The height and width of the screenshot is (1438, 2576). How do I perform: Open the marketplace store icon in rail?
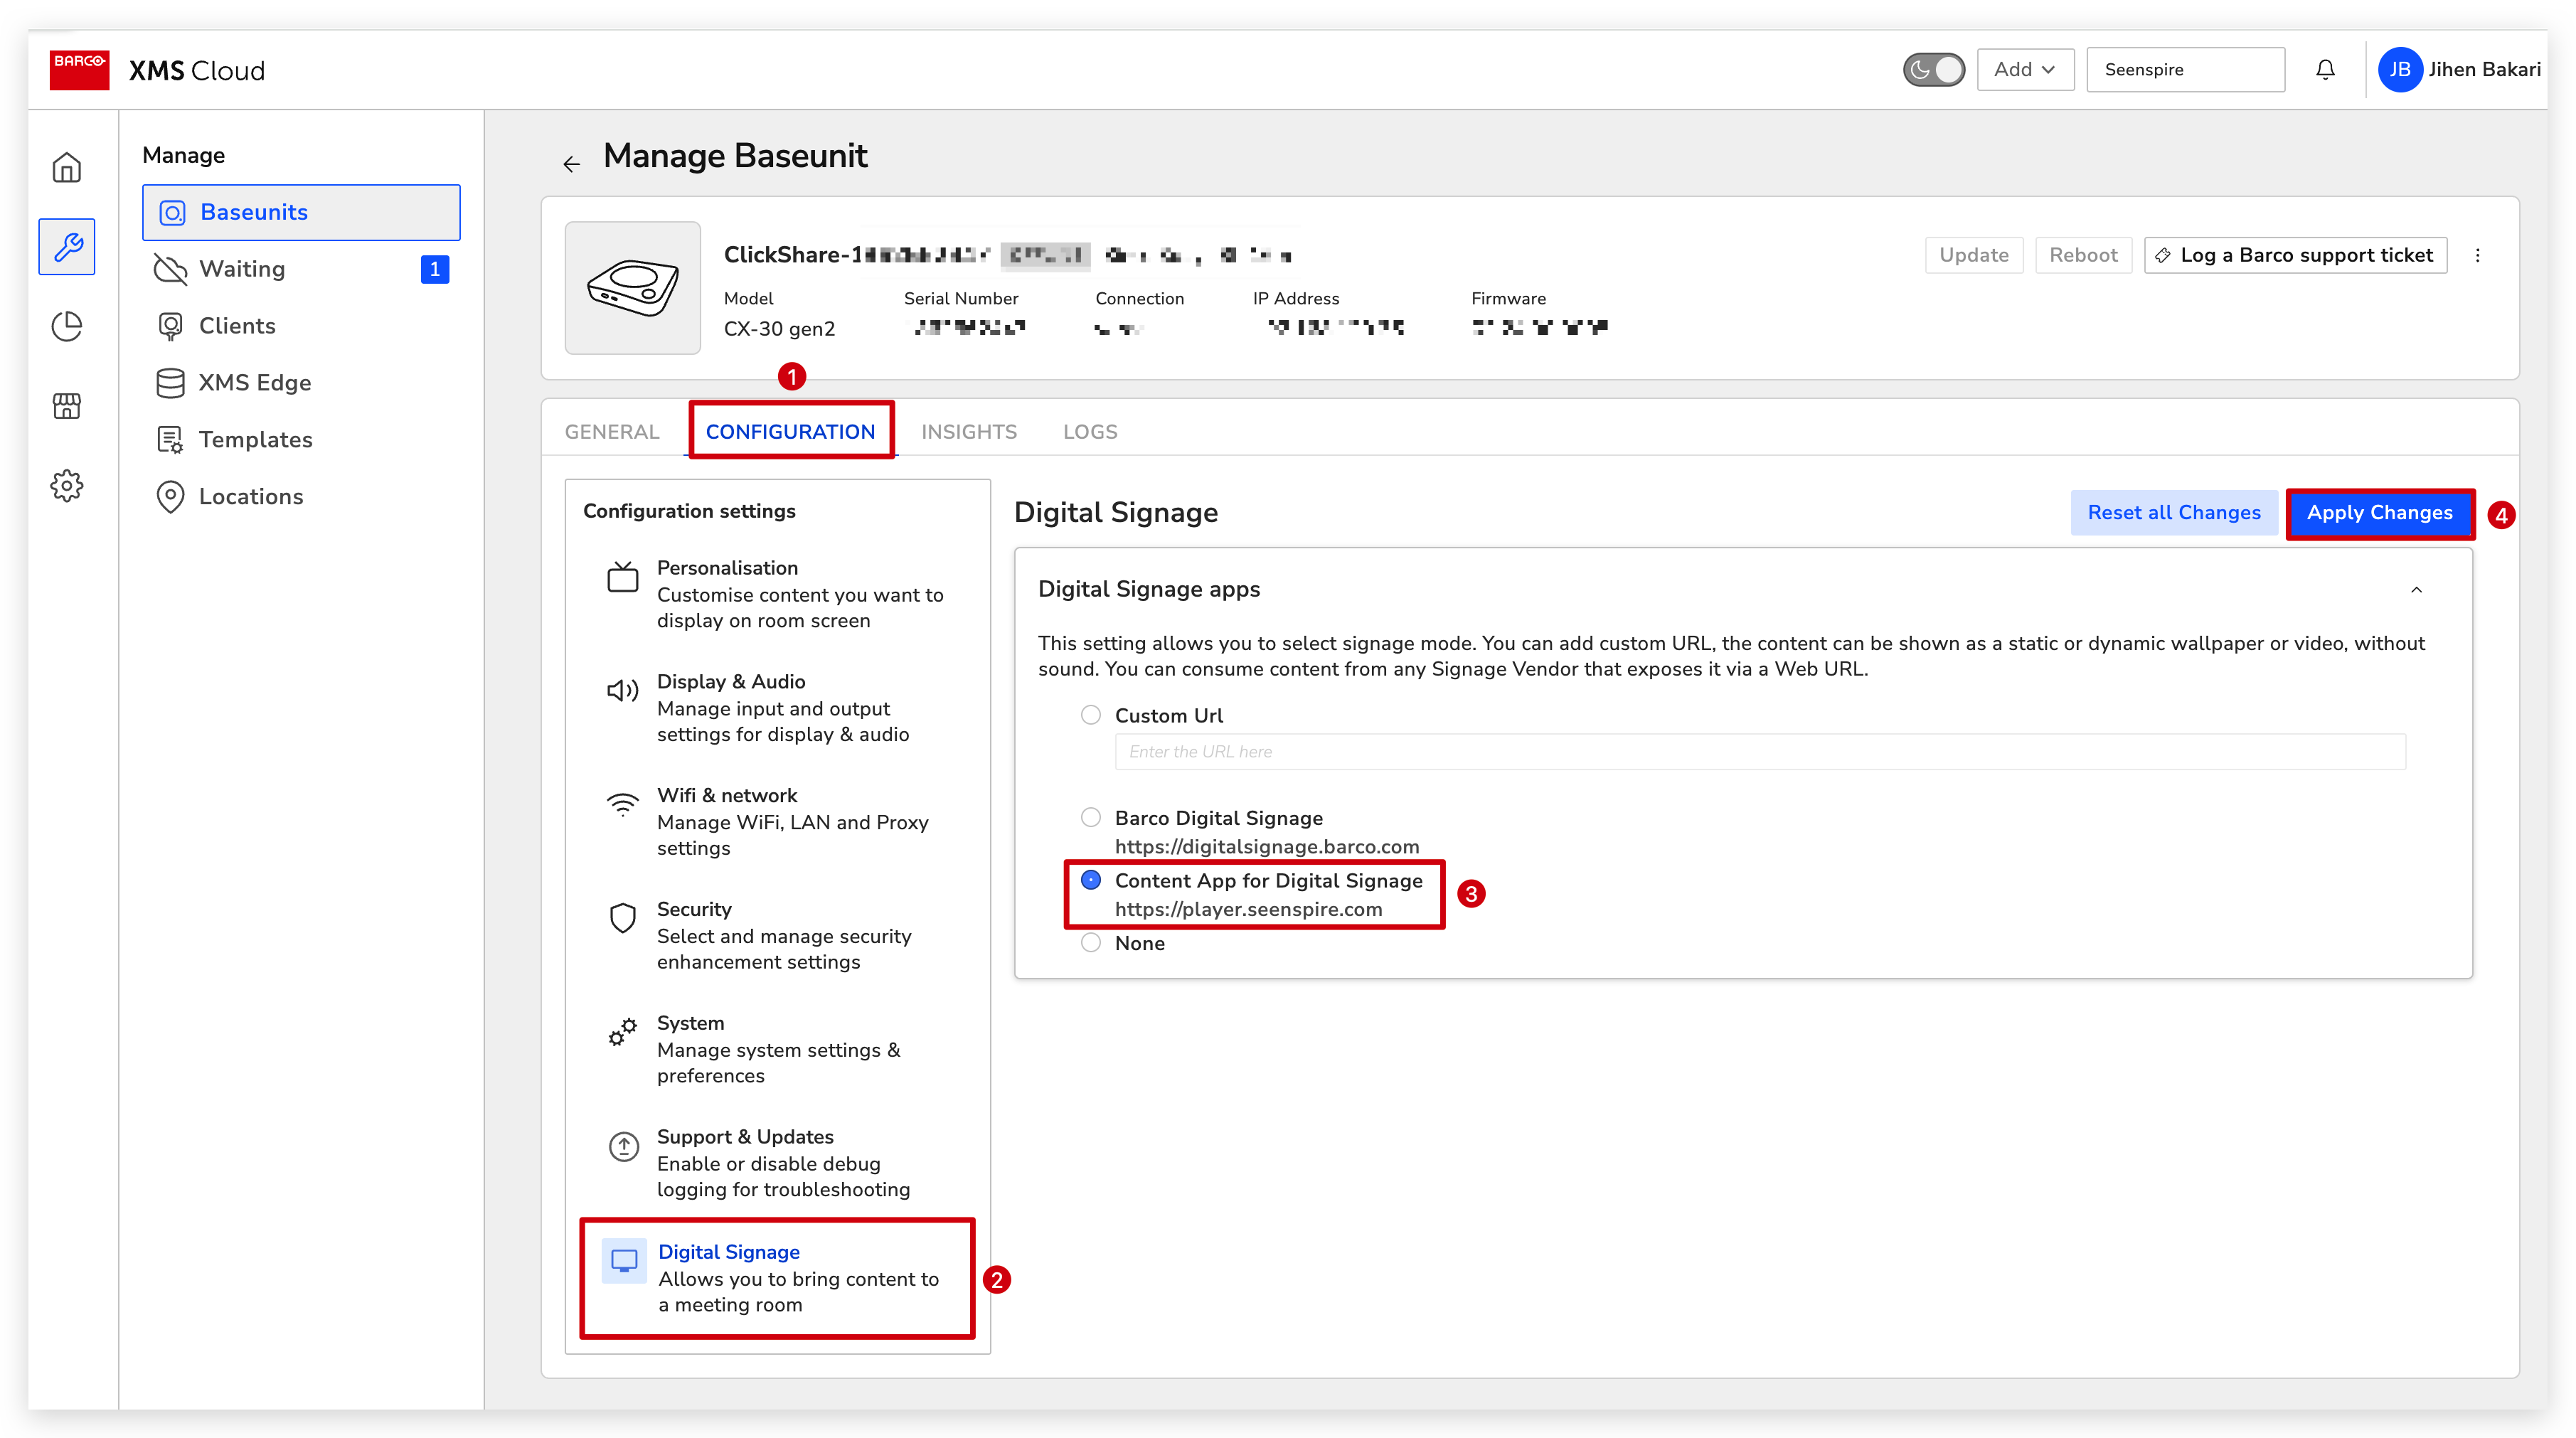67,405
